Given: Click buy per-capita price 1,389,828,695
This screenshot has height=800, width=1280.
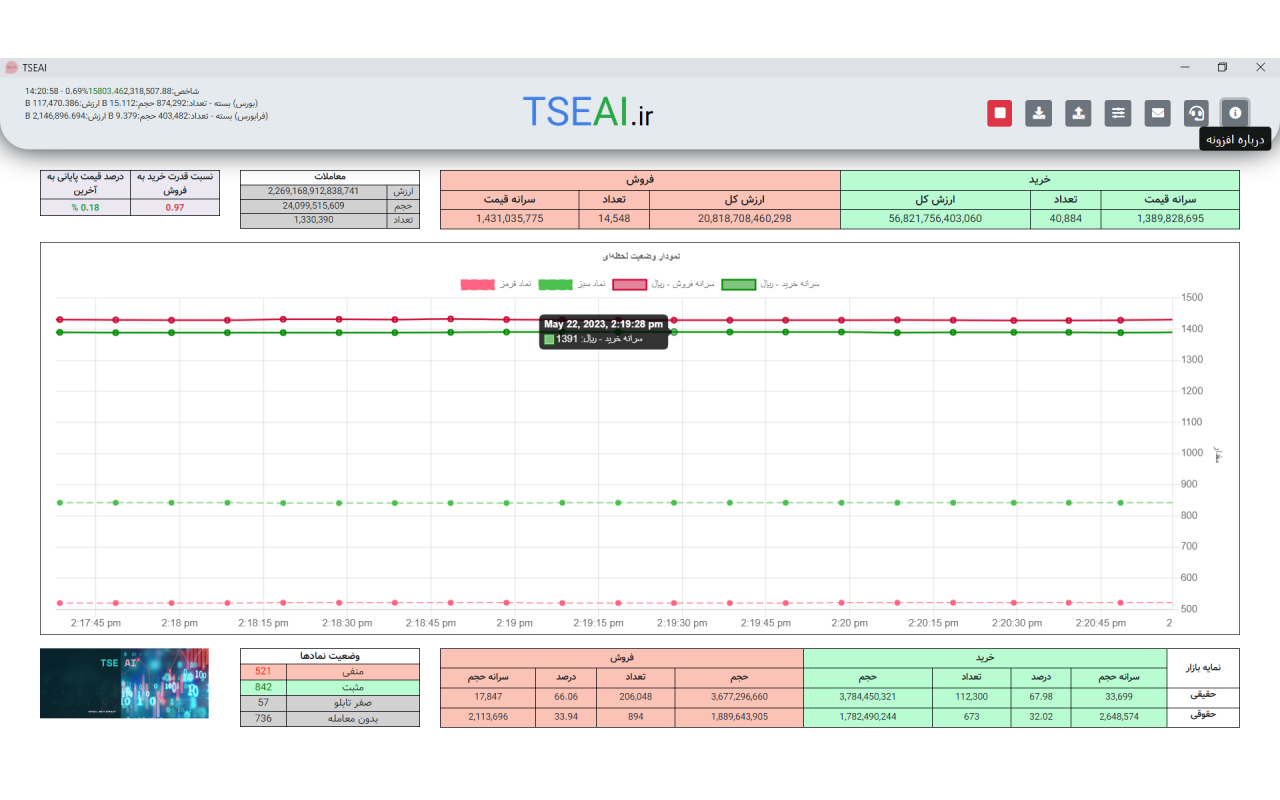Looking at the screenshot, I should (1170, 219).
